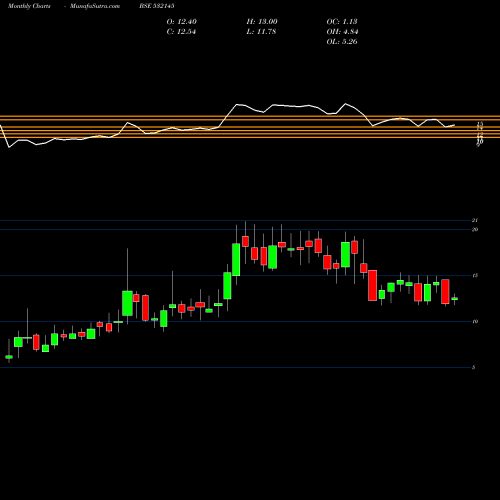Select the low value 'L: 11.78'
The width and height of the screenshot is (500, 500).
[x=261, y=32]
